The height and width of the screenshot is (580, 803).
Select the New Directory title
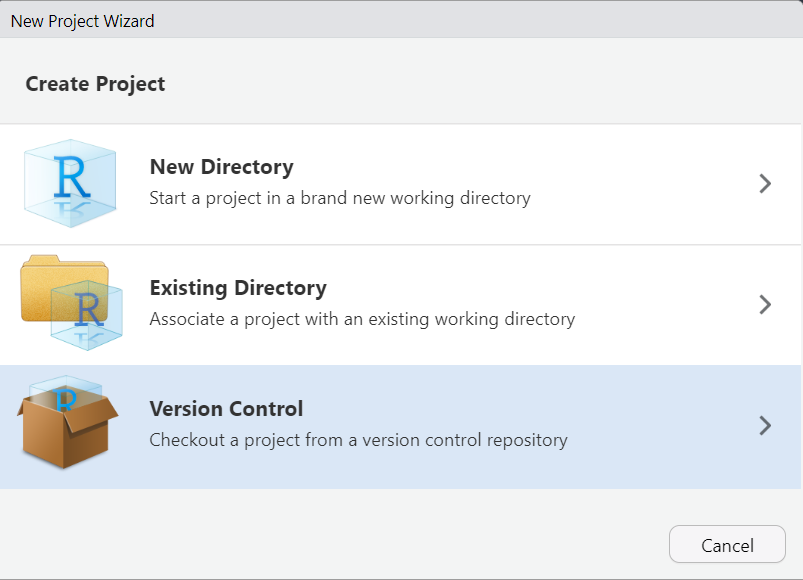pos(221,167)
